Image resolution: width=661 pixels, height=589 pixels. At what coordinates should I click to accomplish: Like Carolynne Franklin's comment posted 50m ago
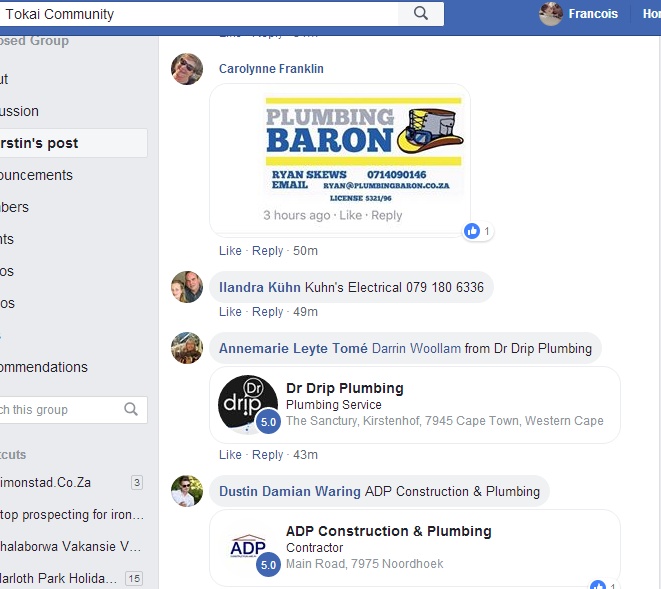230,250
